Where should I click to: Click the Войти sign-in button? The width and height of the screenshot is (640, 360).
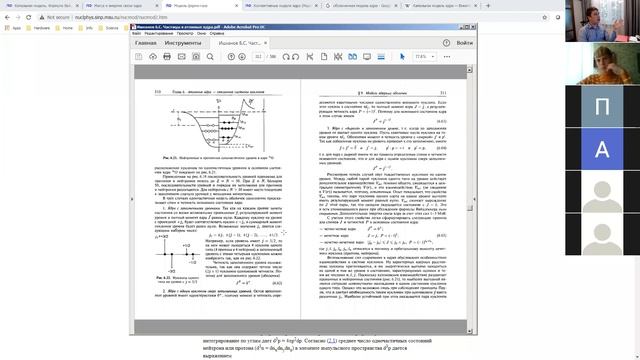pyautogui.click(x=464, y=43)
